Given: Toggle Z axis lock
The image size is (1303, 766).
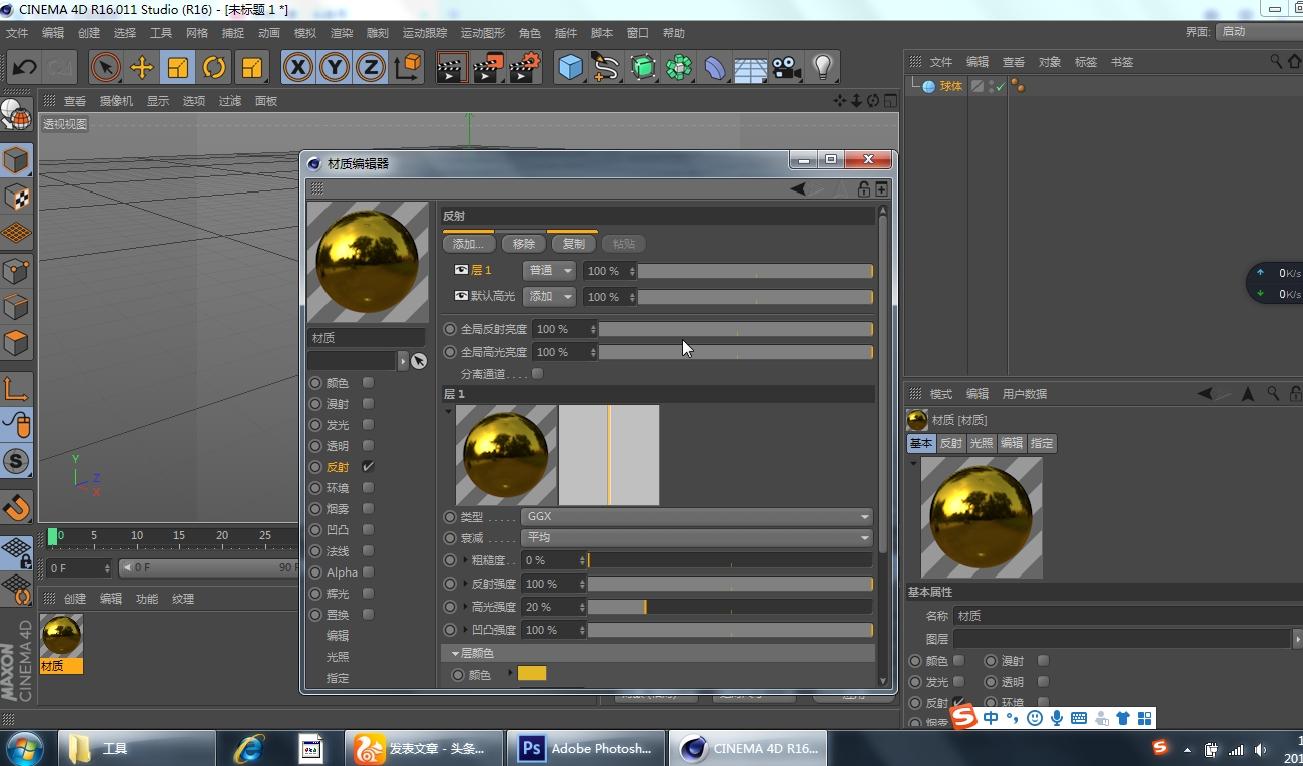Looking at the screenshot, I should click(x=370, y=68).
